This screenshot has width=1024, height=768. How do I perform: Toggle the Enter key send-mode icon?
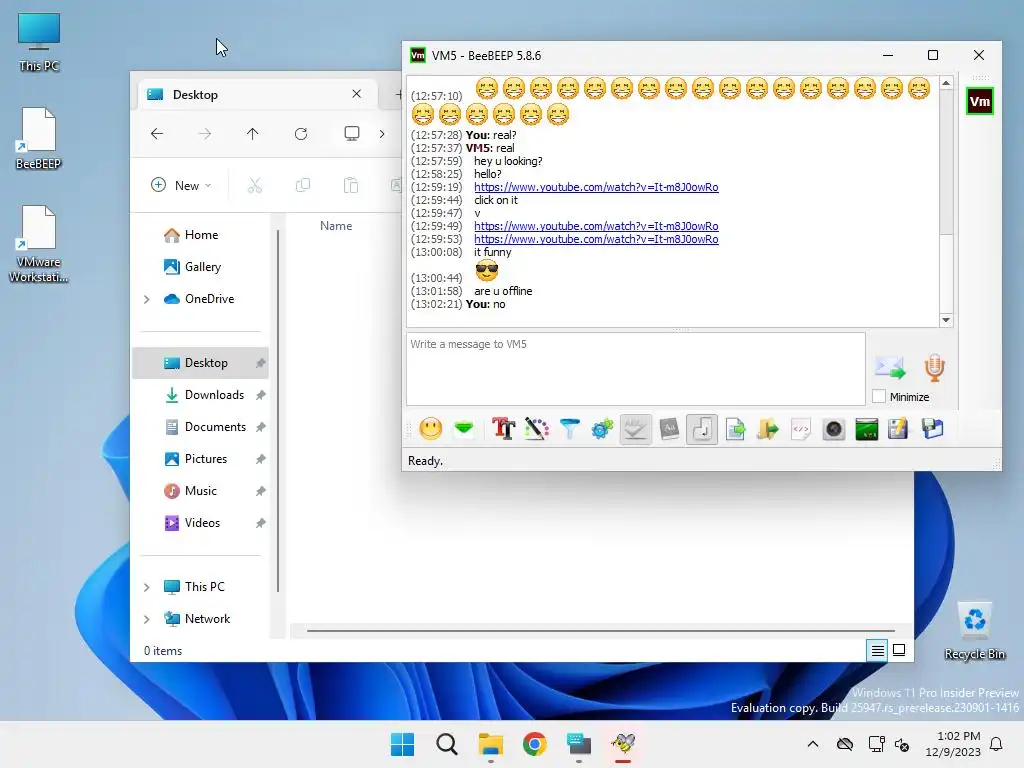pos(702,429)
